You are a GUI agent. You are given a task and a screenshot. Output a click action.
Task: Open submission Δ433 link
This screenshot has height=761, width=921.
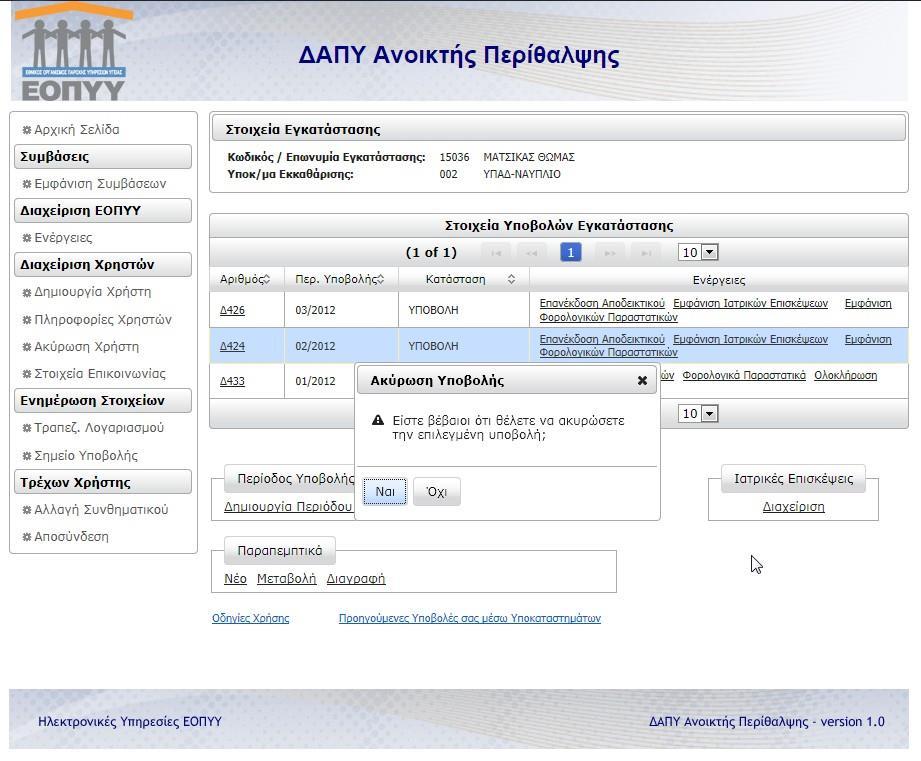click(x=232, y=381)
